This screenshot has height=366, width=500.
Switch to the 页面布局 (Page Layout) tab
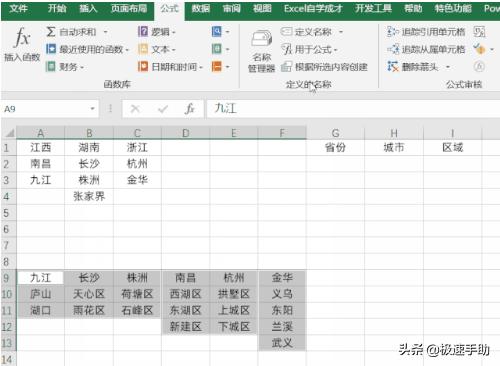coord(129,8)
